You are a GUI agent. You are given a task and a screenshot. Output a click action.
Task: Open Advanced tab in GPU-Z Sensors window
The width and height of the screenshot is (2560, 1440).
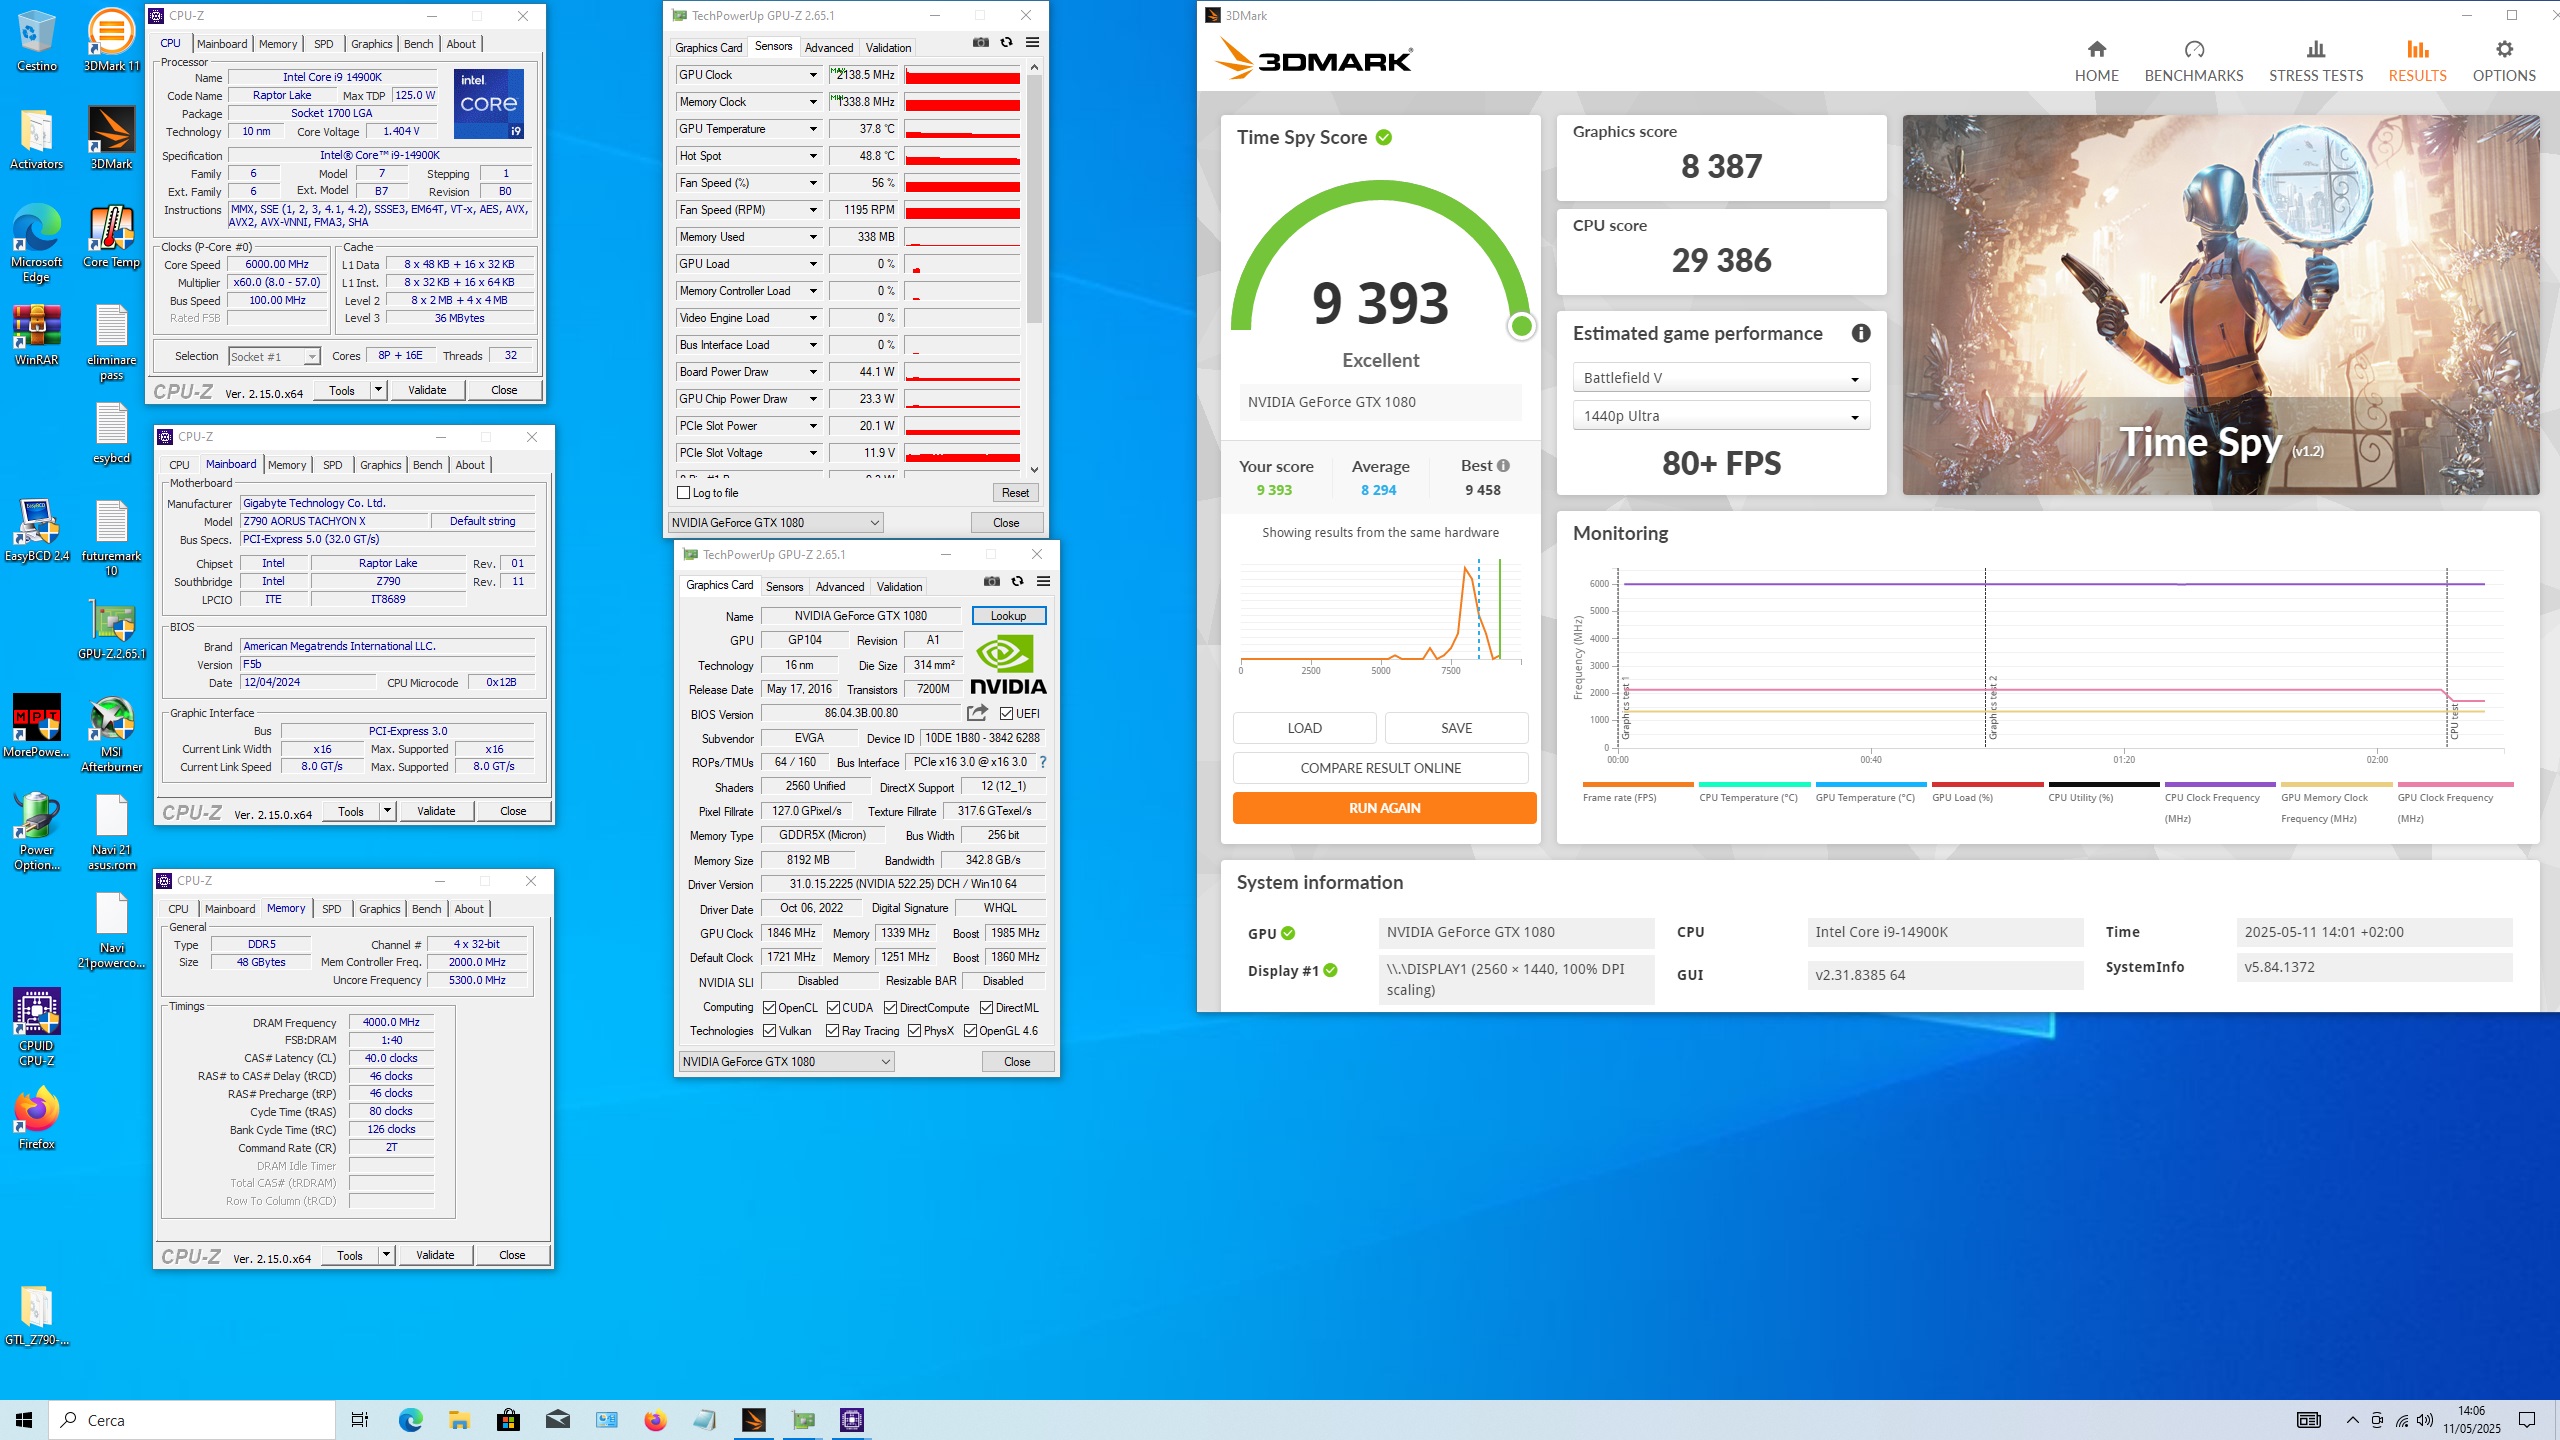(828, 48)
